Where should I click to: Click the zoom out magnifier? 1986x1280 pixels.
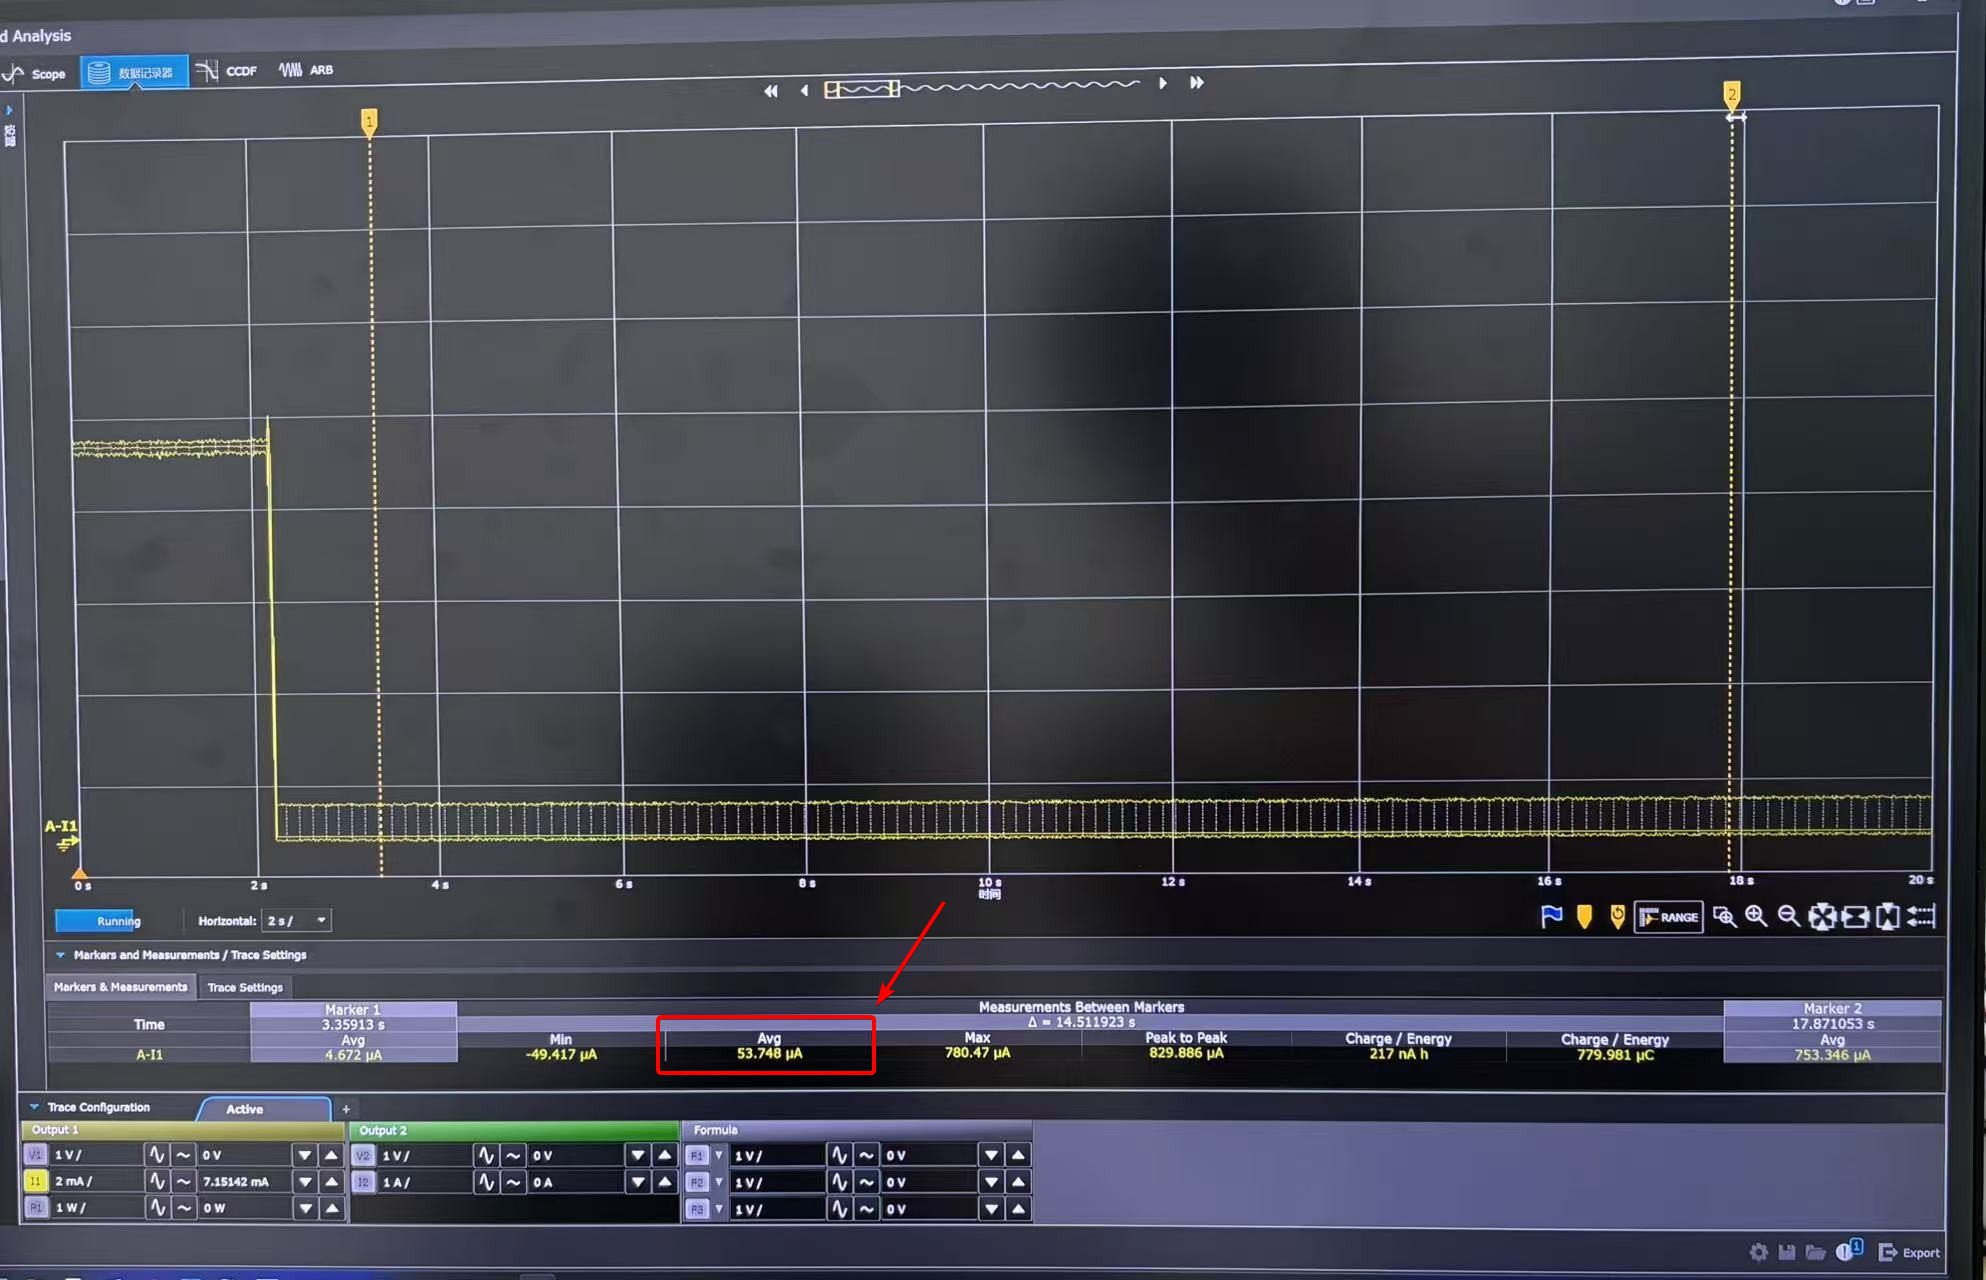point(1789,915)
